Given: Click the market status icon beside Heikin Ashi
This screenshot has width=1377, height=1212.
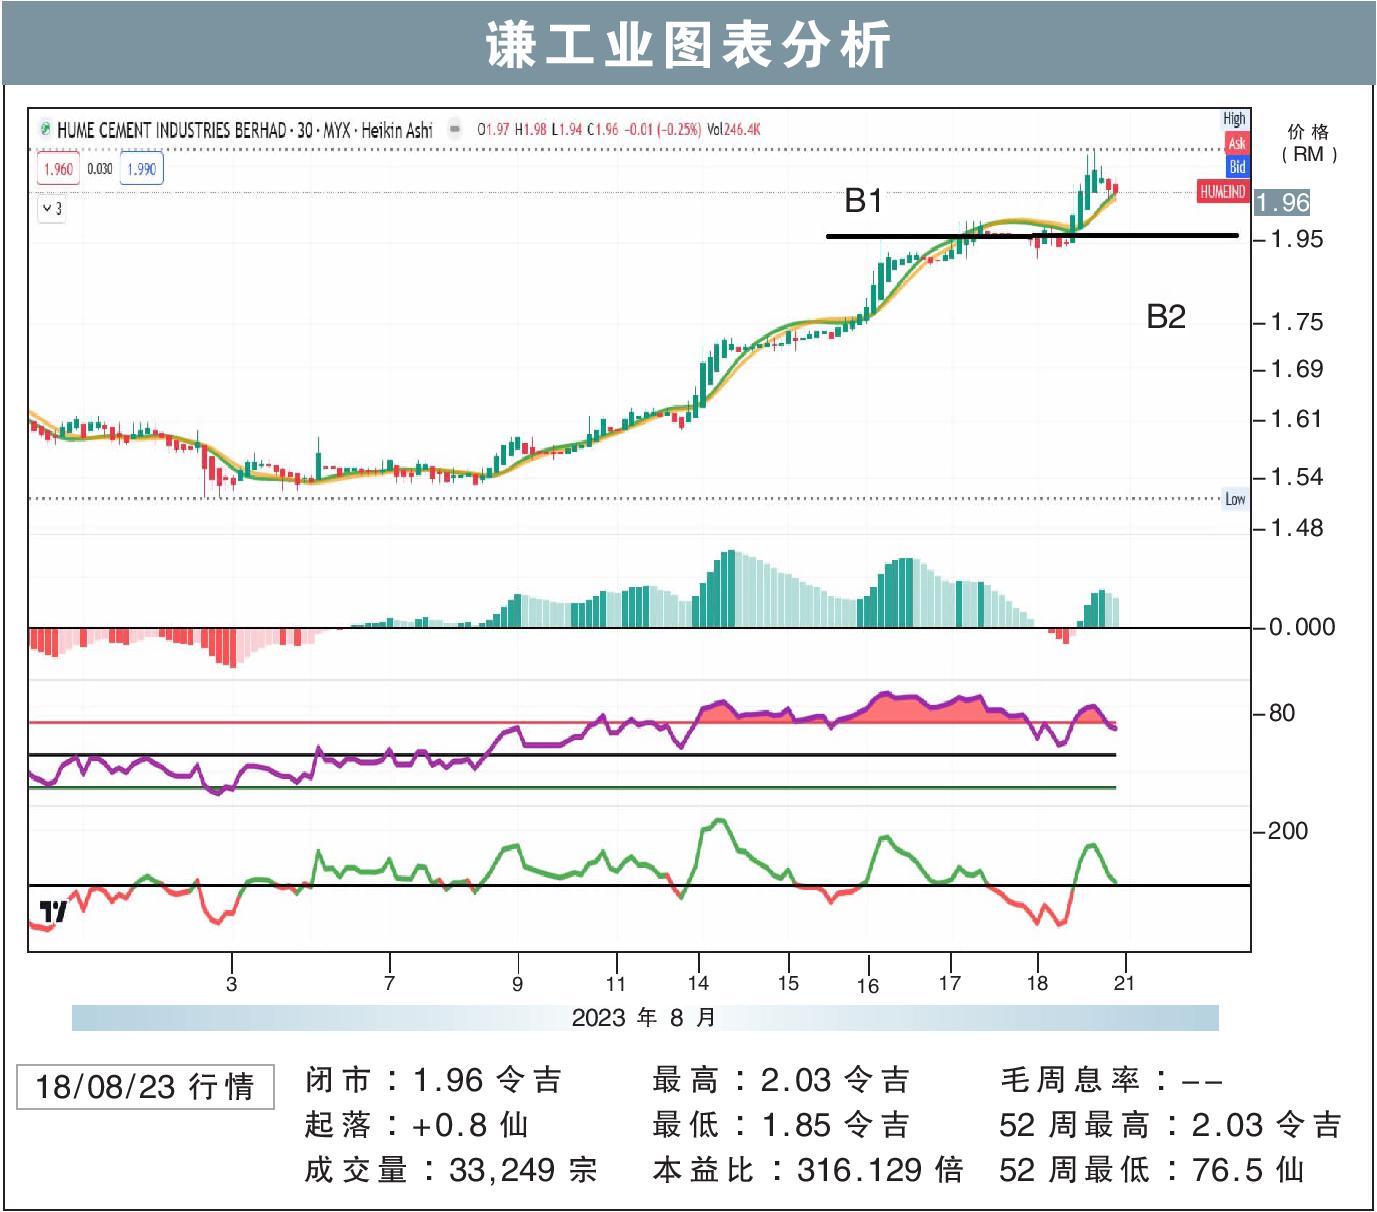Looking at the screenshot, I should click(x=454, y=128).
